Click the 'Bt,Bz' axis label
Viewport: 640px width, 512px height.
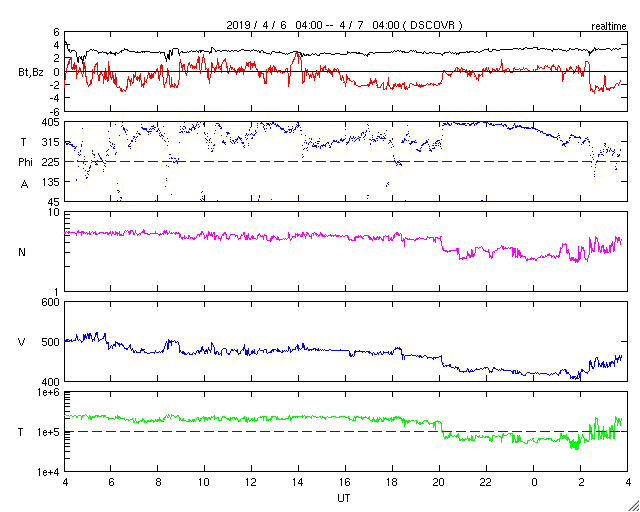point(31,72)
